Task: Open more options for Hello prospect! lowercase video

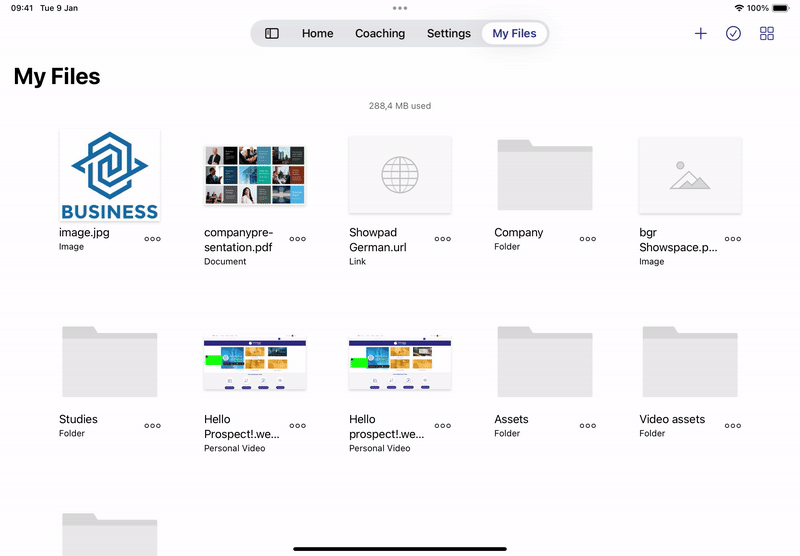Action: click(x=442, y=425)
